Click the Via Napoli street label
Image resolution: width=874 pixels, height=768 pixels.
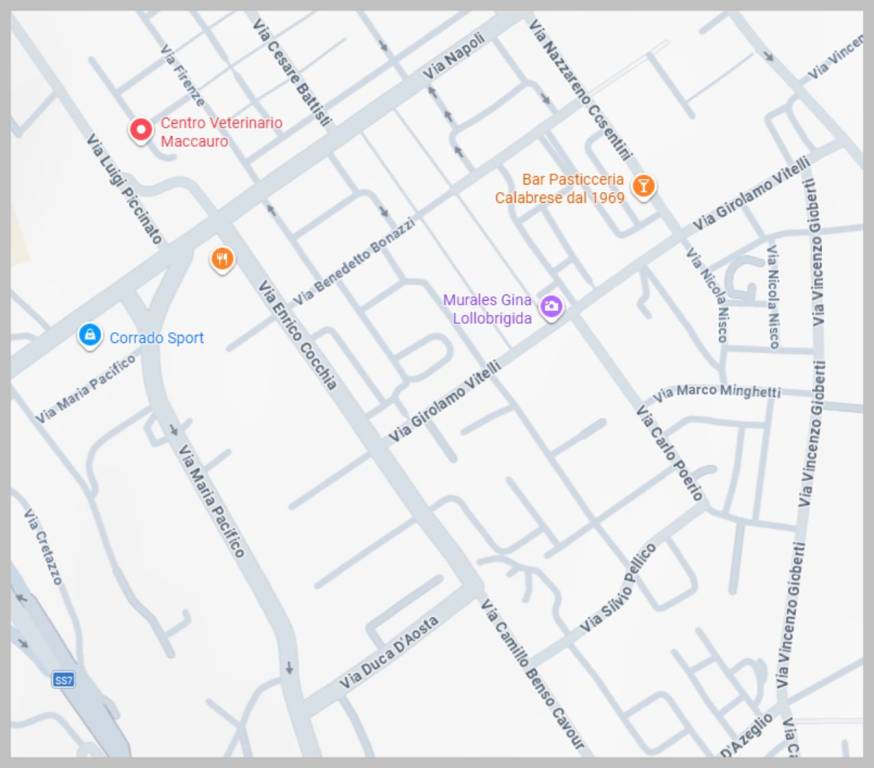(x=454, y=56)
